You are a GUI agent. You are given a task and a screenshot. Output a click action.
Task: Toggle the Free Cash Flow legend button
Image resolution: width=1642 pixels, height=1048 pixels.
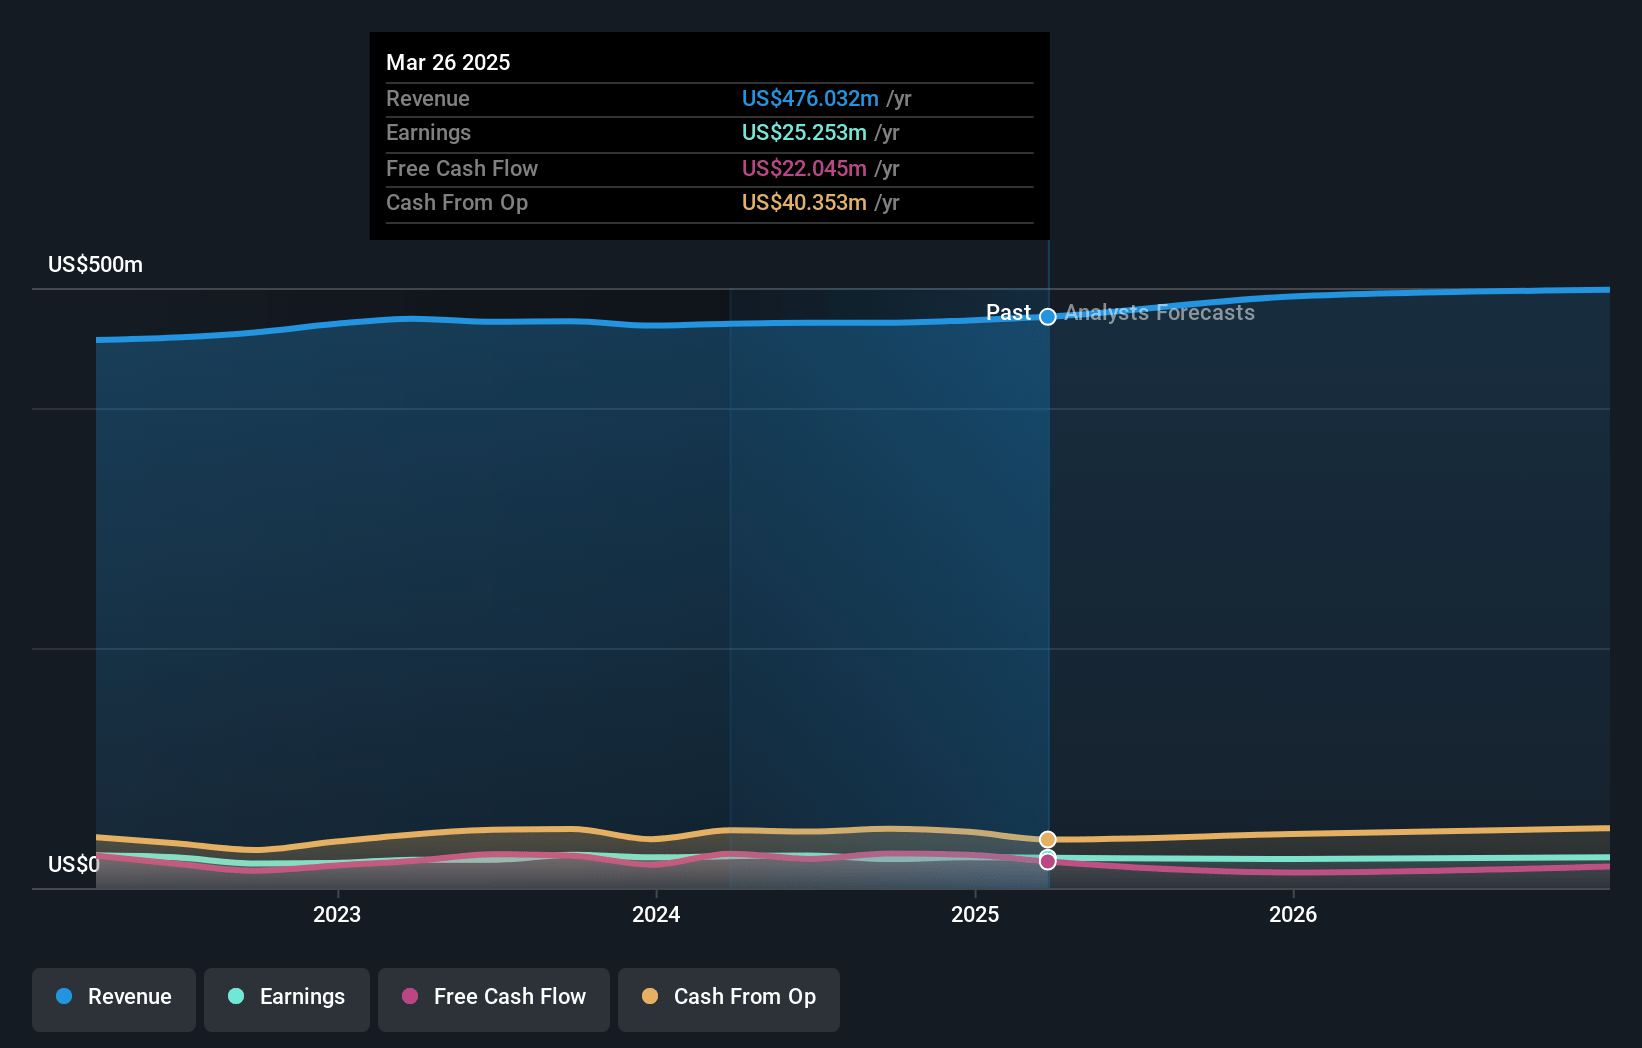pyautogui.click(x=494, y=999)
